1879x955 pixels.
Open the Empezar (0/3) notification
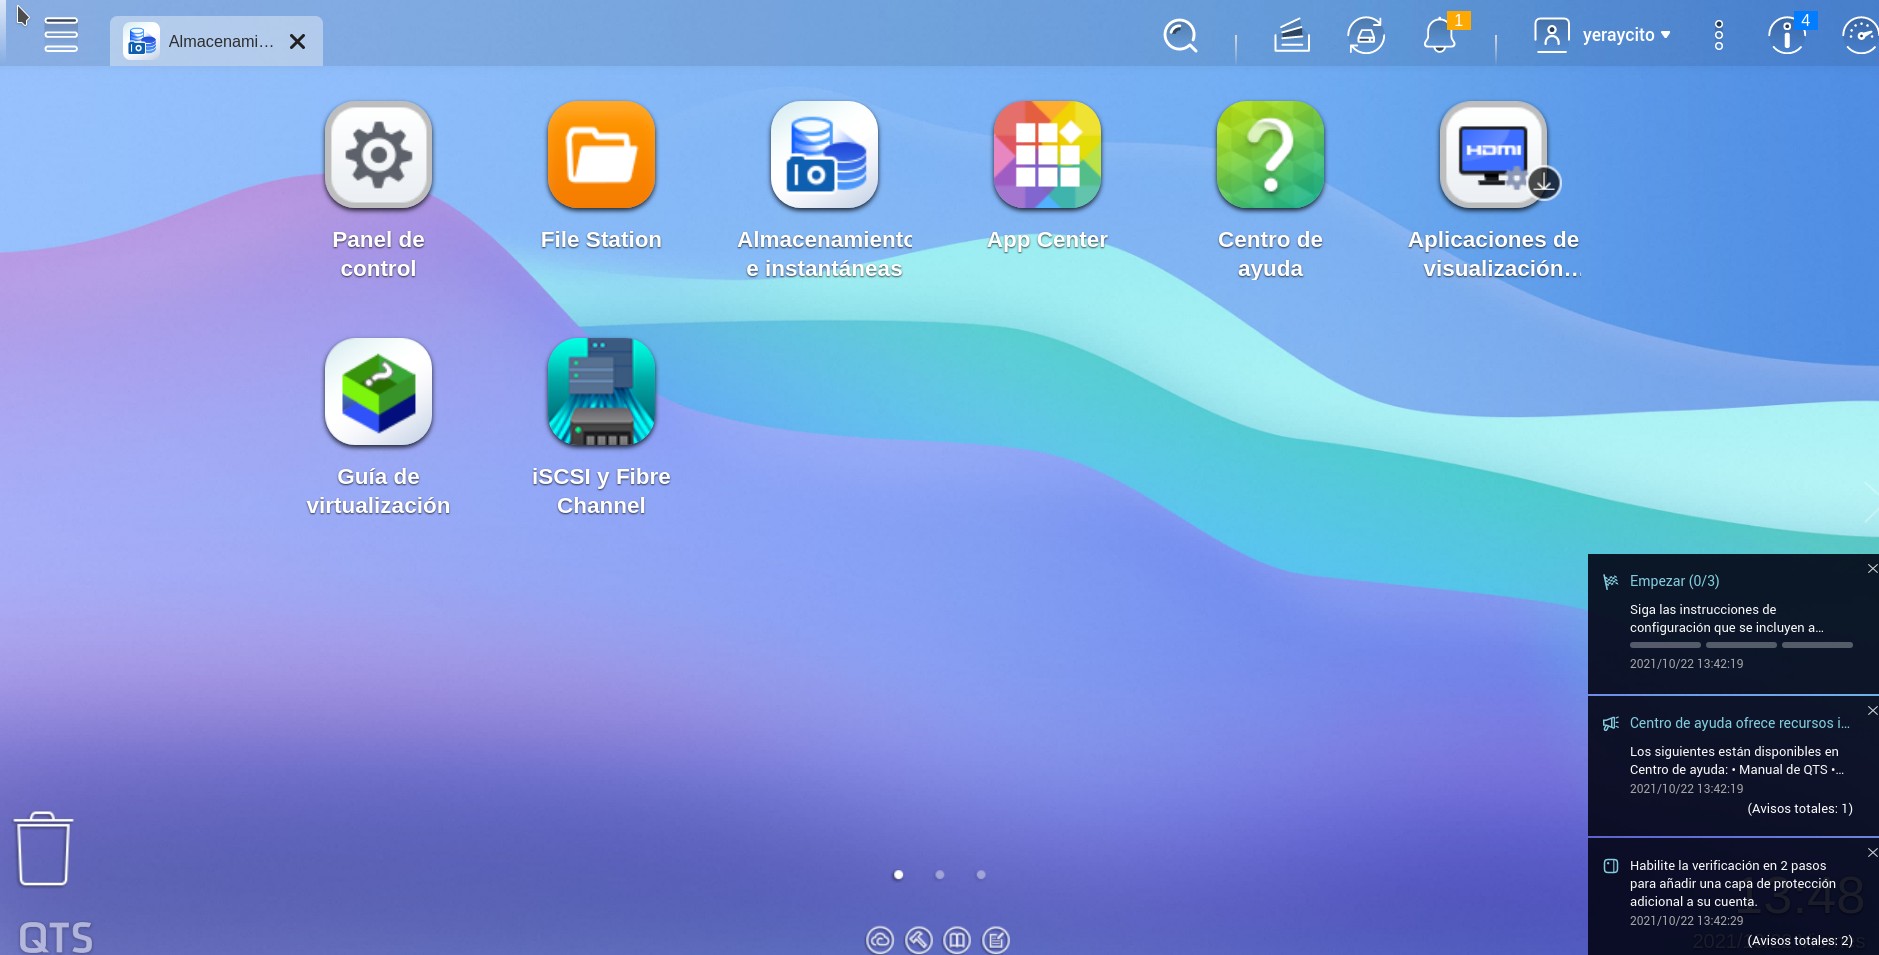(1674, 581)
